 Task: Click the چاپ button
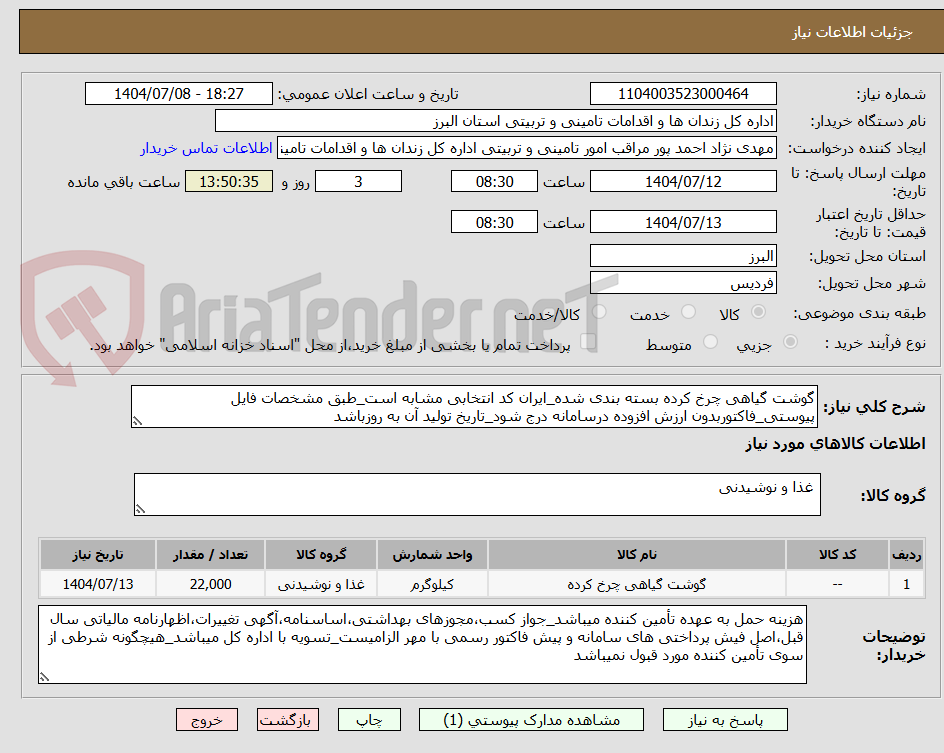[x=369, y=719]
